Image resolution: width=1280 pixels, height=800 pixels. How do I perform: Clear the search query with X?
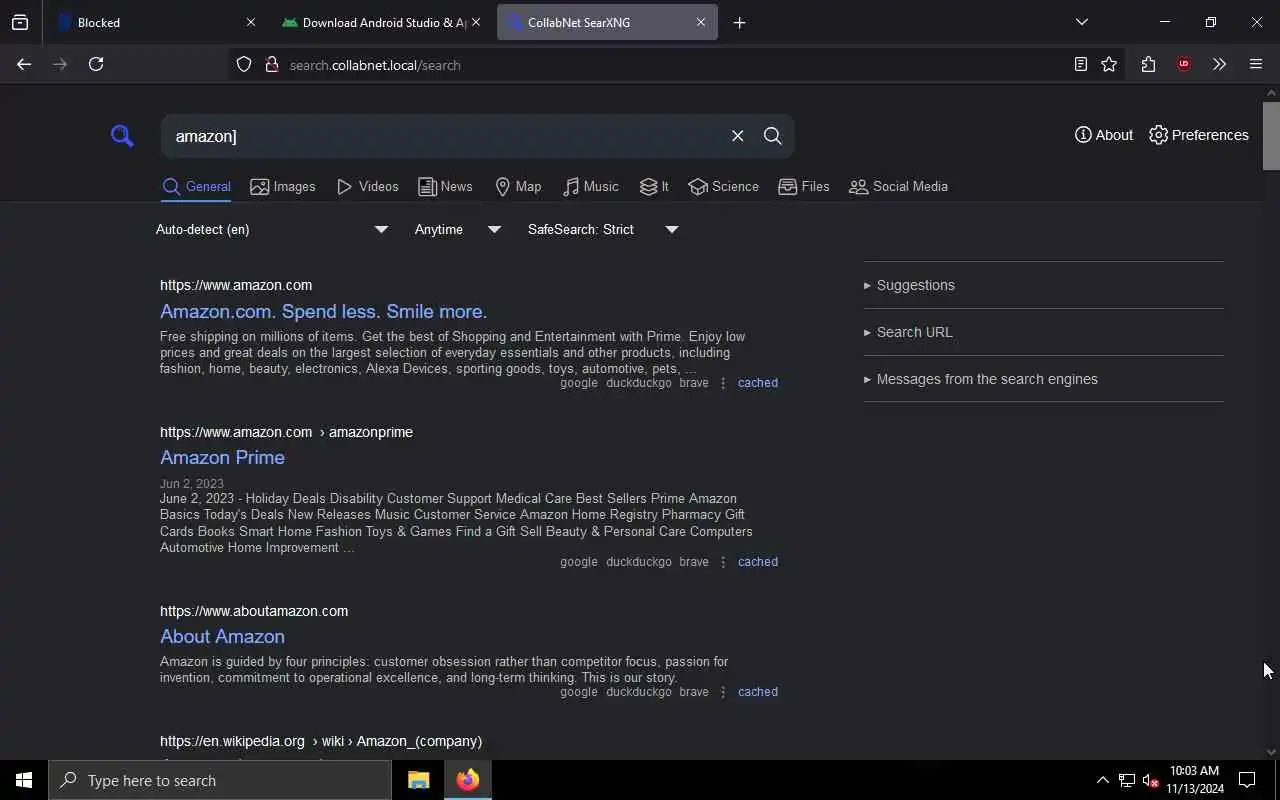[737, 136]
